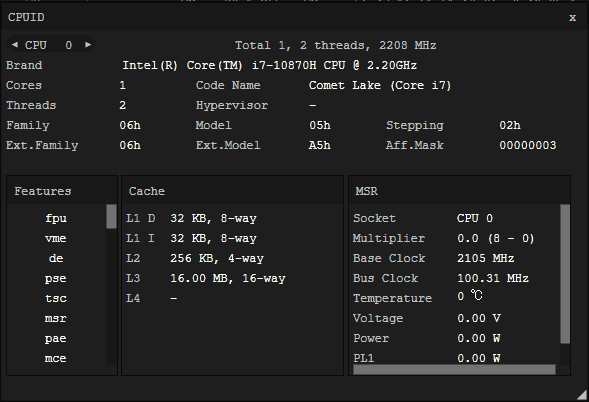589x402 pixels.
Task: Click the PL1 value 0.00 W
Action: point(479,358)
